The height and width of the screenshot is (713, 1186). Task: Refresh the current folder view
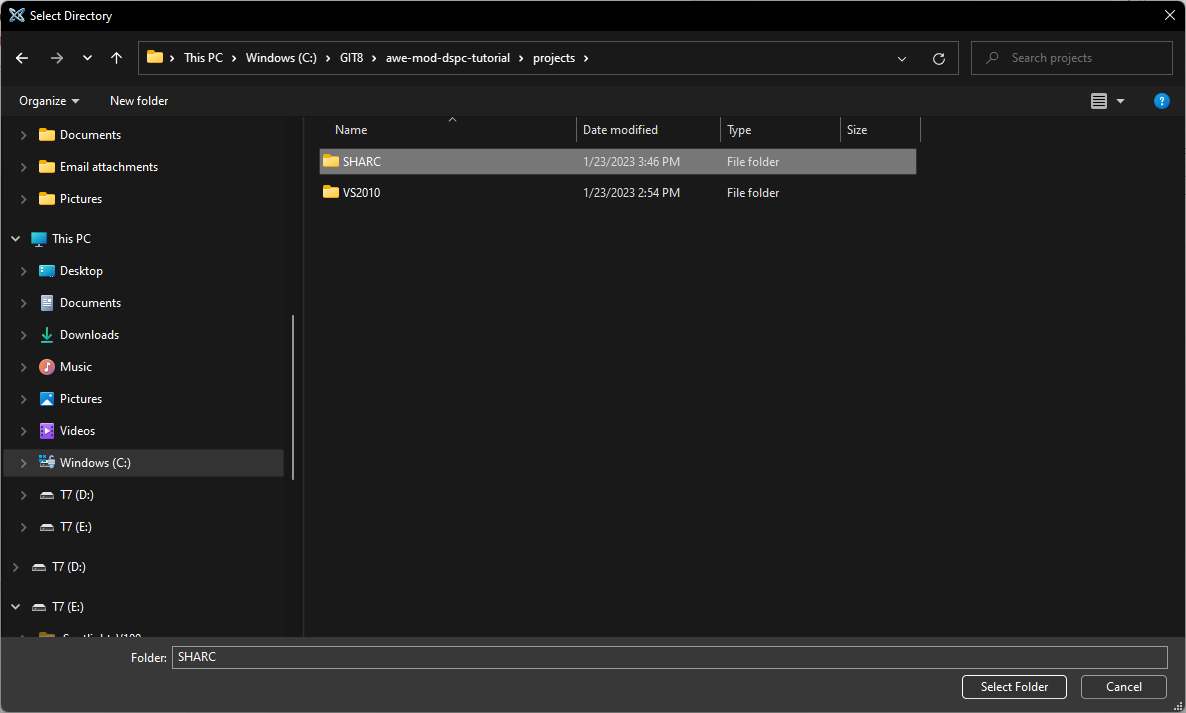tap(938, 58)
